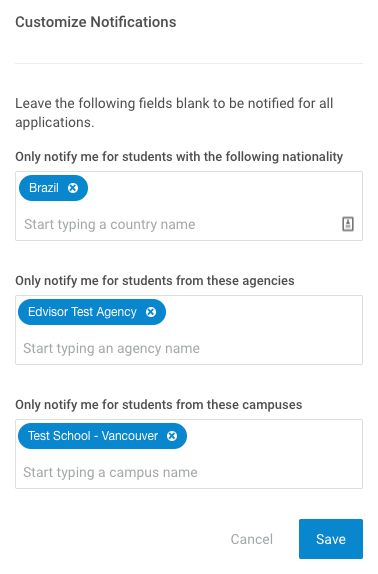The image size is (378, 574).
Task: Click the 'Leave the following fields blank' text
Action: [174, 113]
